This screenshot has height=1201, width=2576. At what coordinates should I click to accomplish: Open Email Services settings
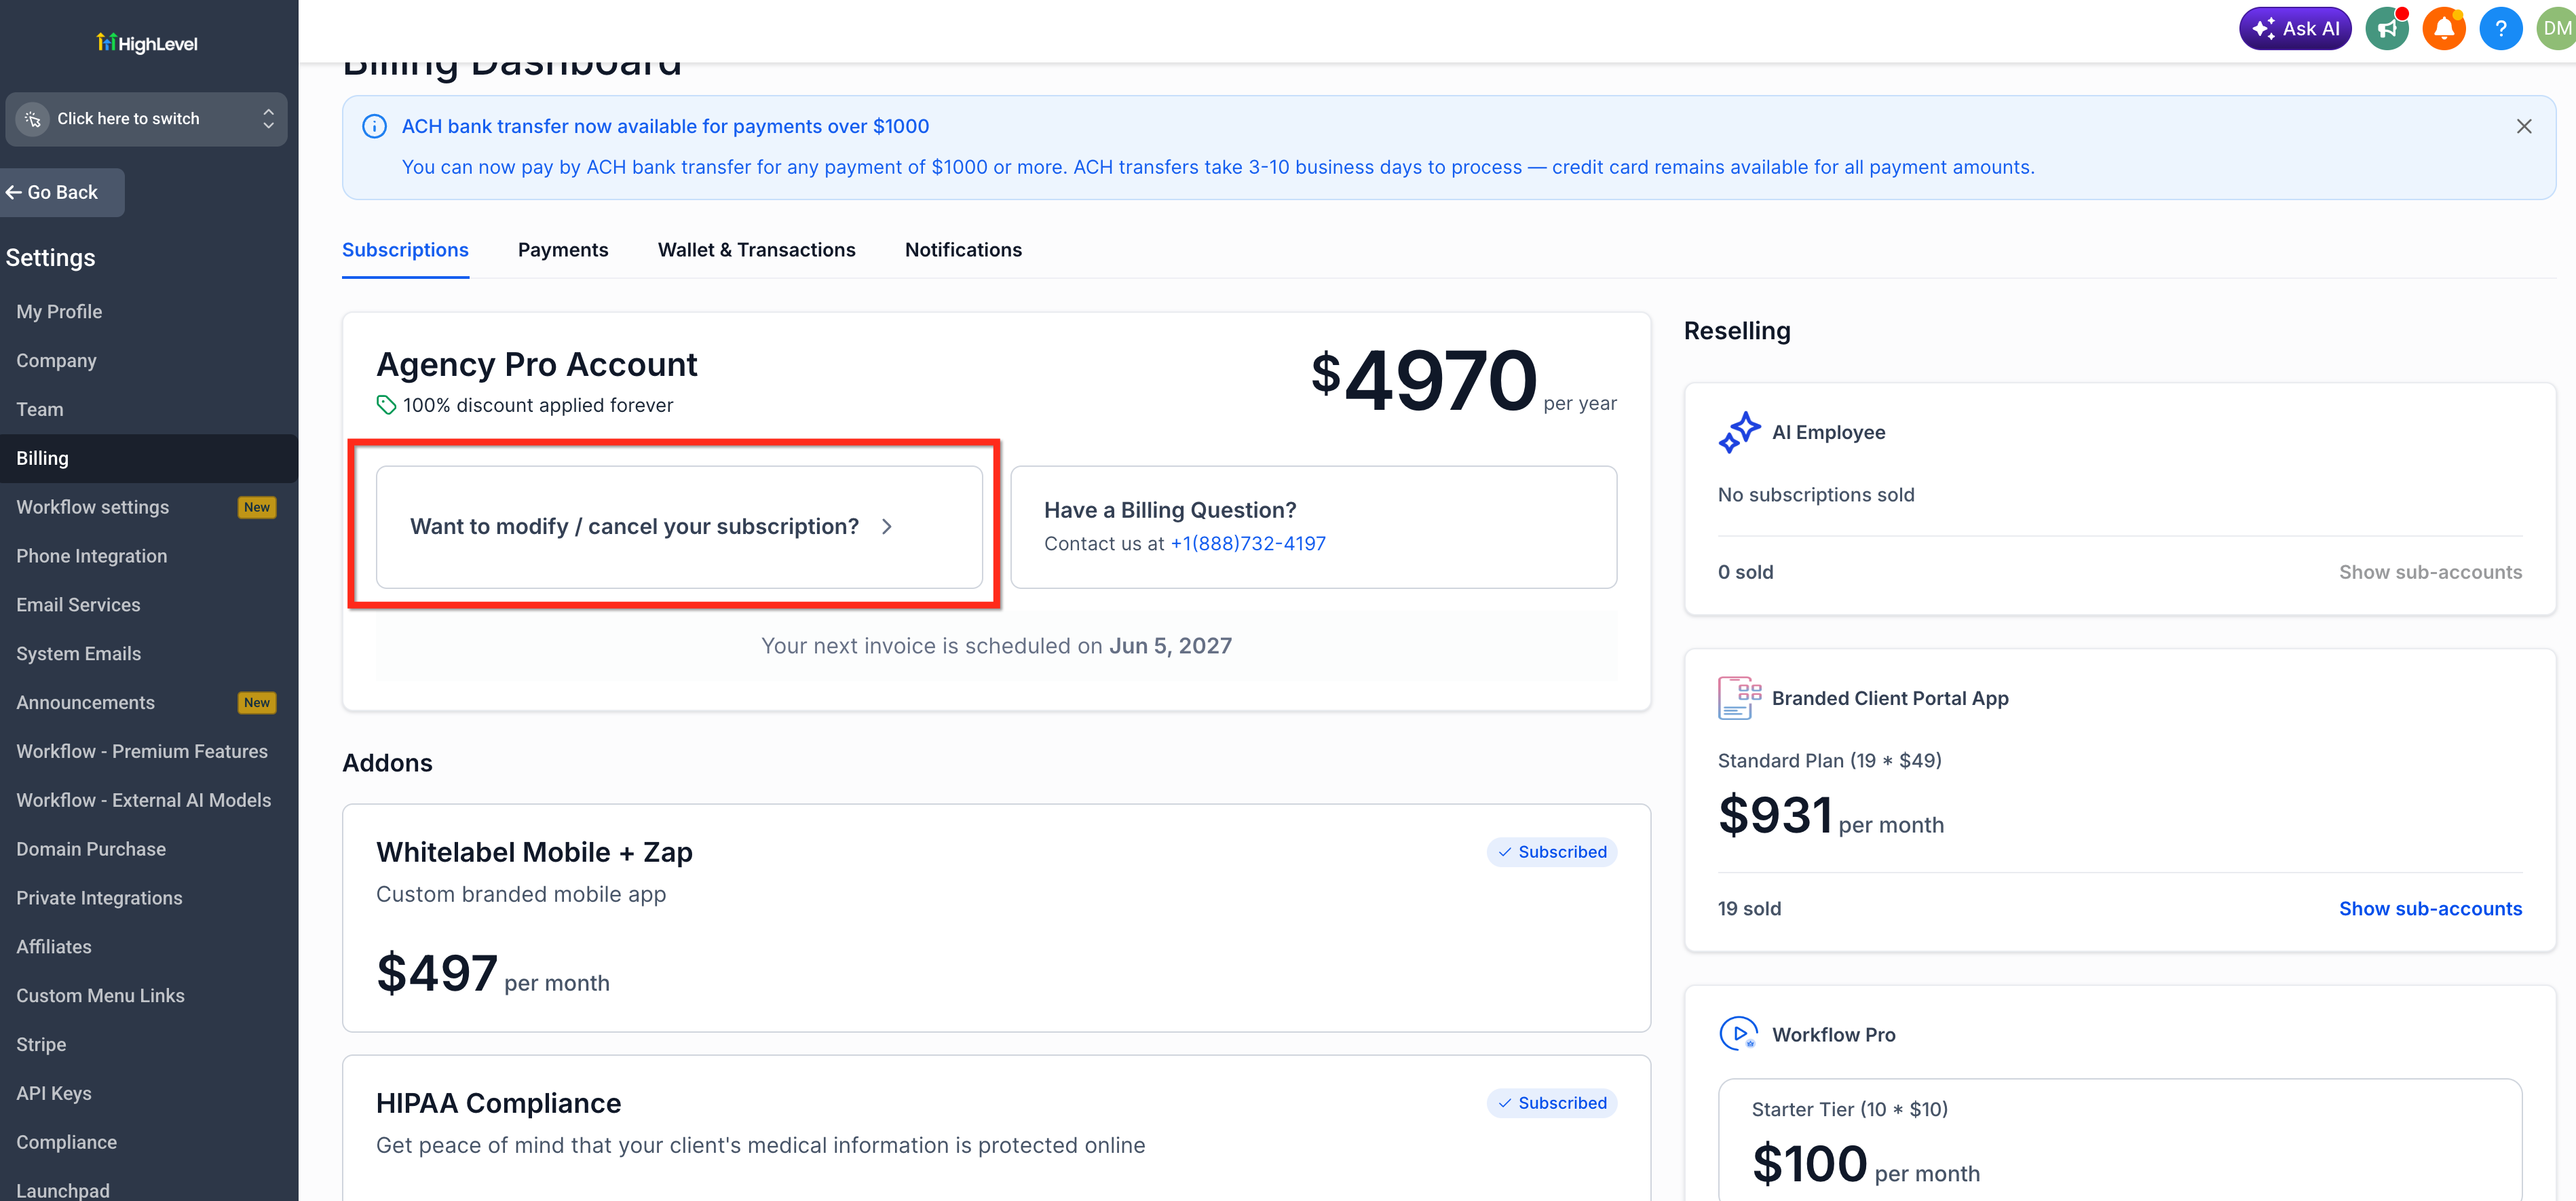(78, 605)
